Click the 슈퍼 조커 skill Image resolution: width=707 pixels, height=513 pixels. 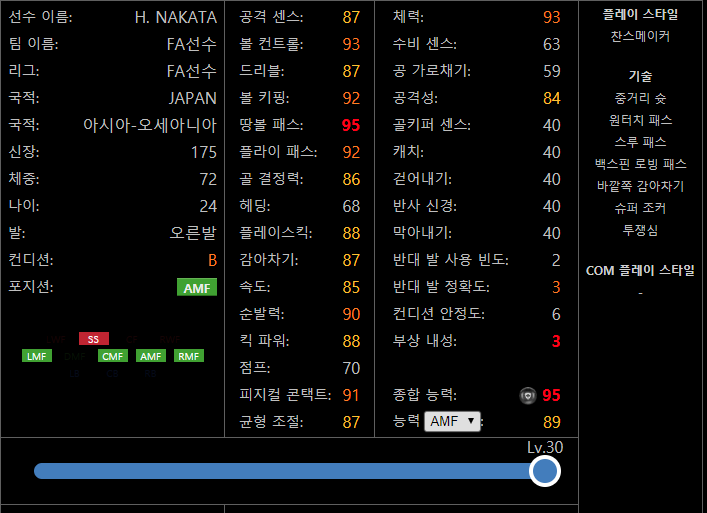(640, 208)
